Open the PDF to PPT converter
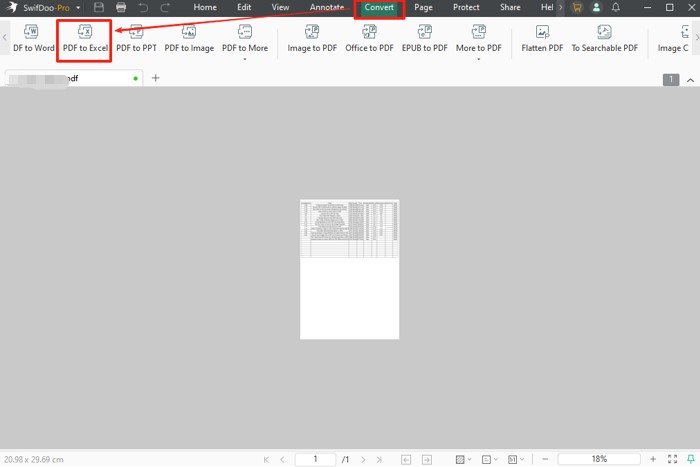This screenshot has height=467, width=700. coord(136,39)
